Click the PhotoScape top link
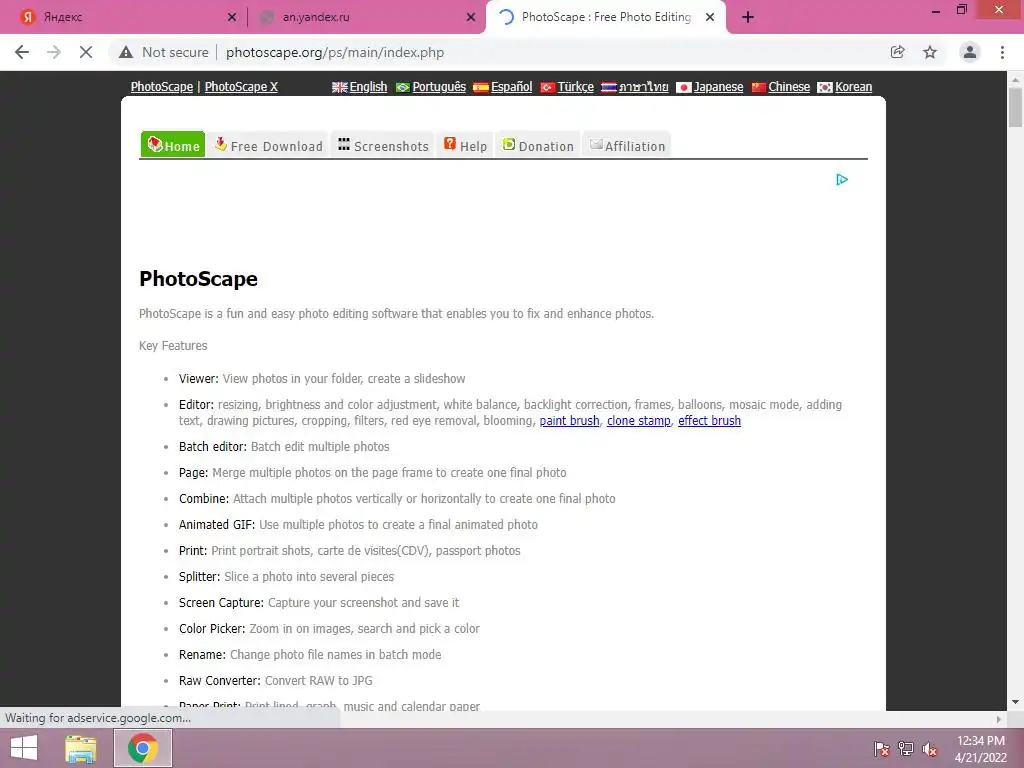This screenshot has width=1024, height=768. pos(161,87)
